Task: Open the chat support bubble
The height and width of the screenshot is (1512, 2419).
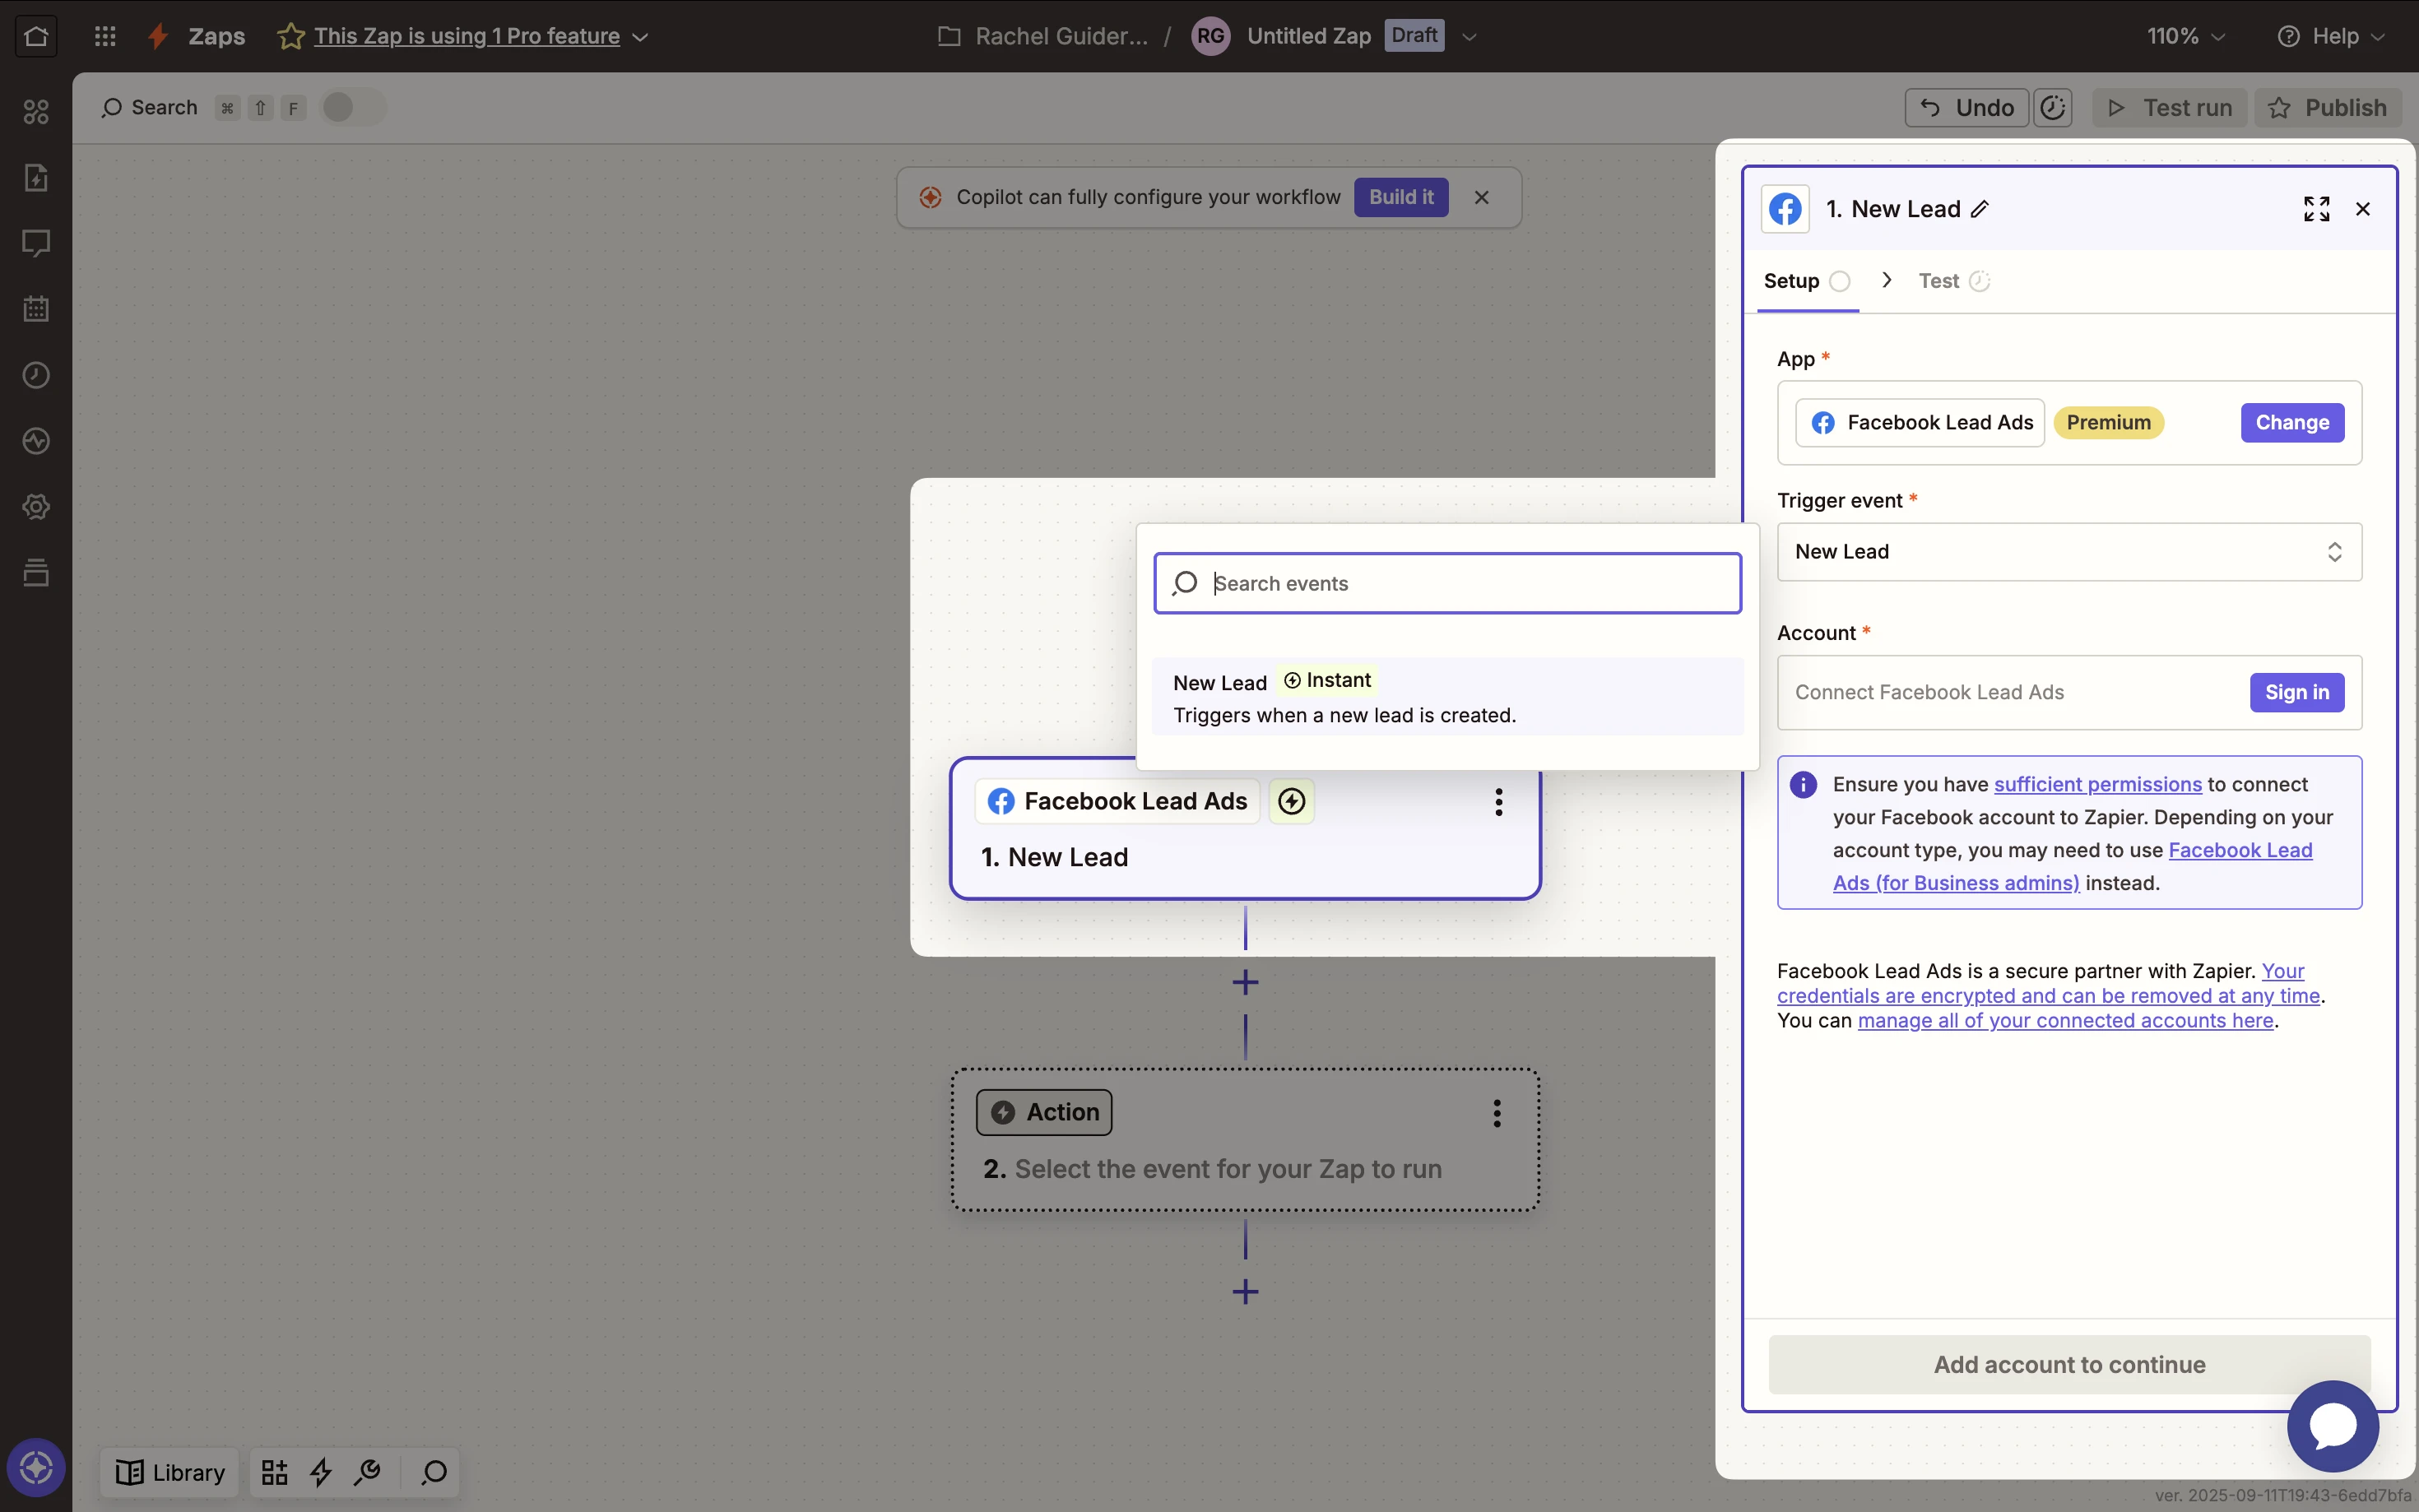Action: [2333, 1426]
